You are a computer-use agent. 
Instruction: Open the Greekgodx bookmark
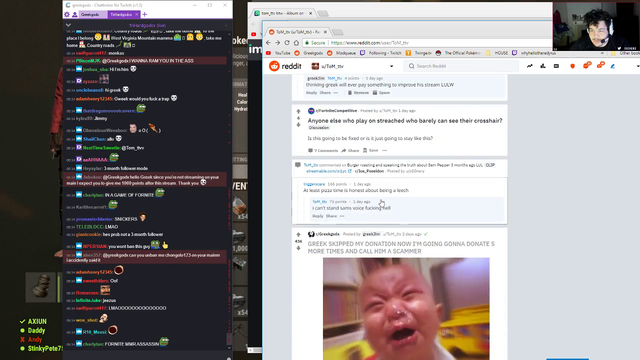pos(309,53)
